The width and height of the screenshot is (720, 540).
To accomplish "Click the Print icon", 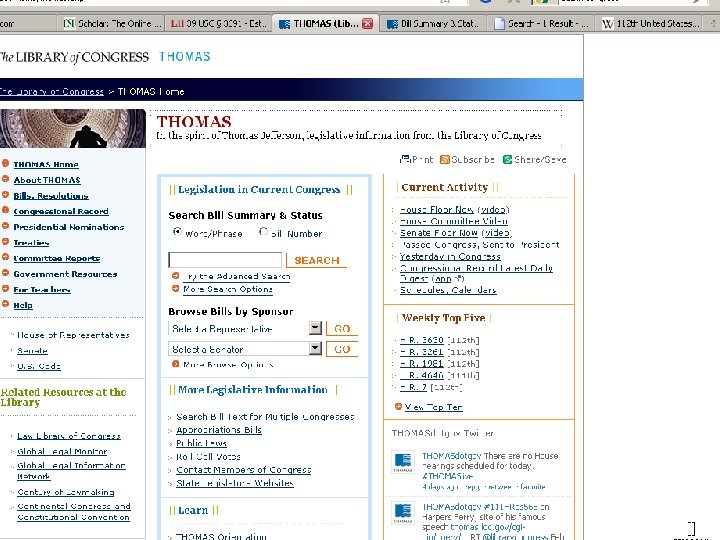I will point(405,159).
